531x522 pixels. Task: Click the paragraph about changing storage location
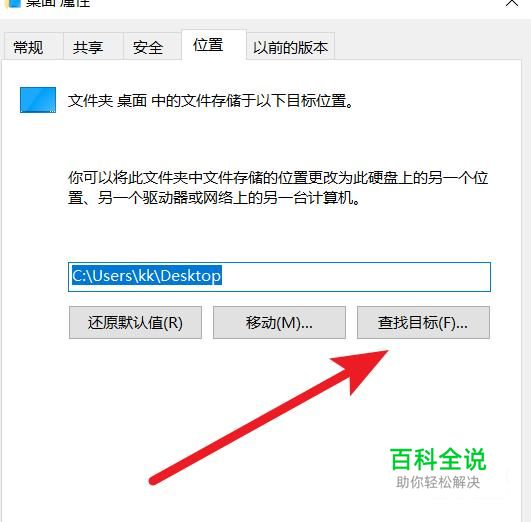pos(278,187)
